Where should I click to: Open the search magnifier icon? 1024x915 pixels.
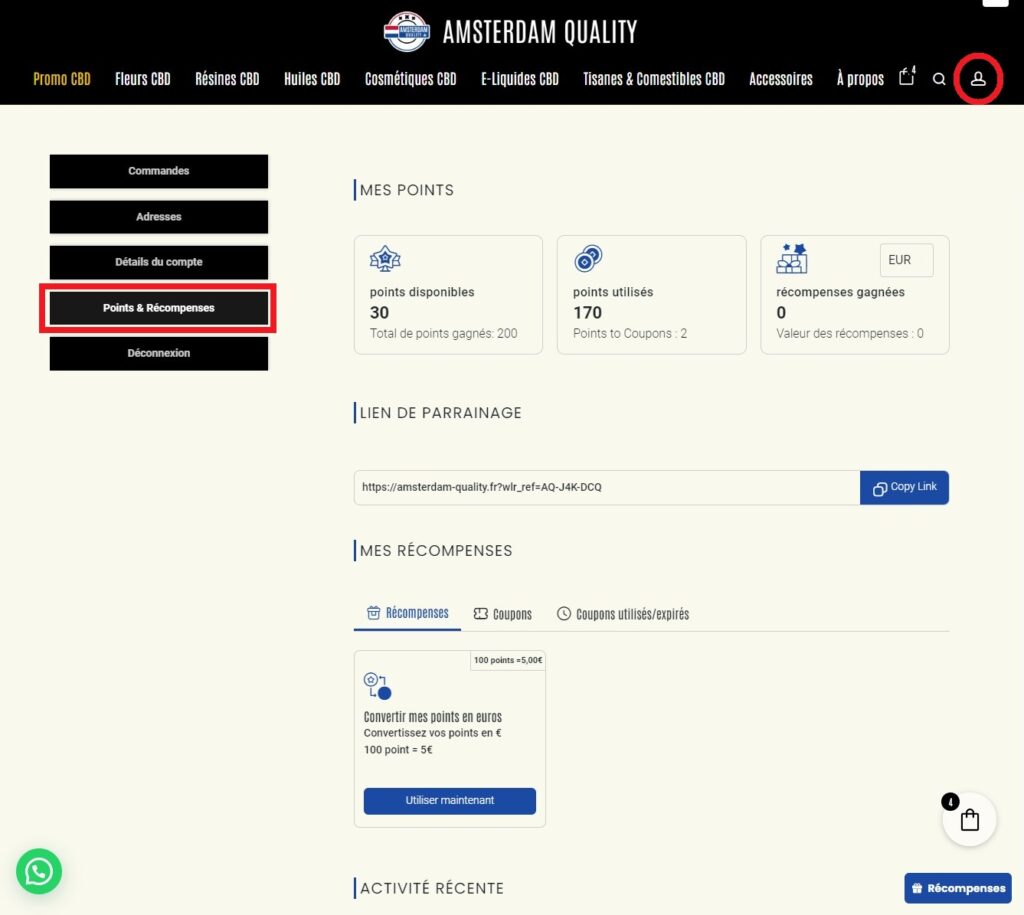[939, 79]
